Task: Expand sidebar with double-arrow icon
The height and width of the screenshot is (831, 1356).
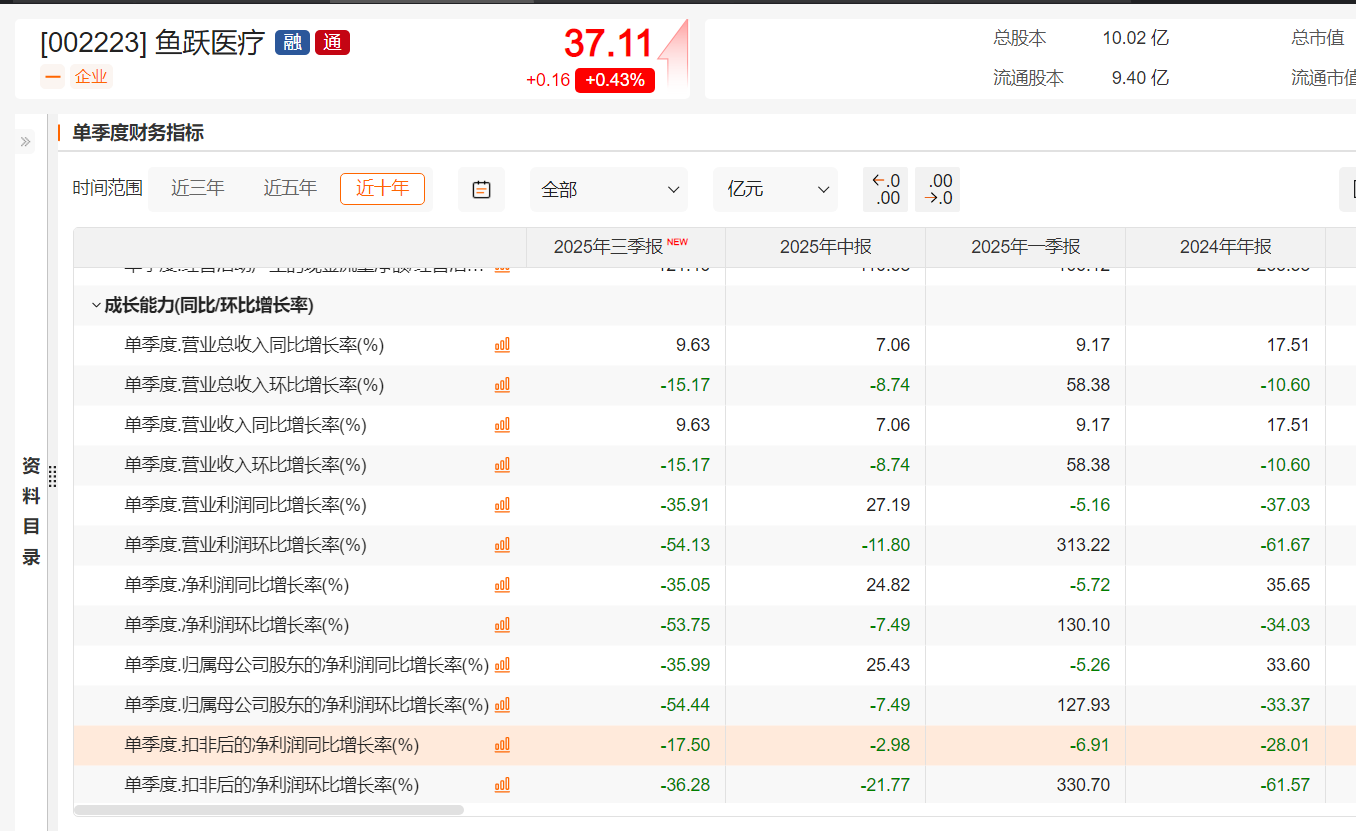Action: coord(26,142)
